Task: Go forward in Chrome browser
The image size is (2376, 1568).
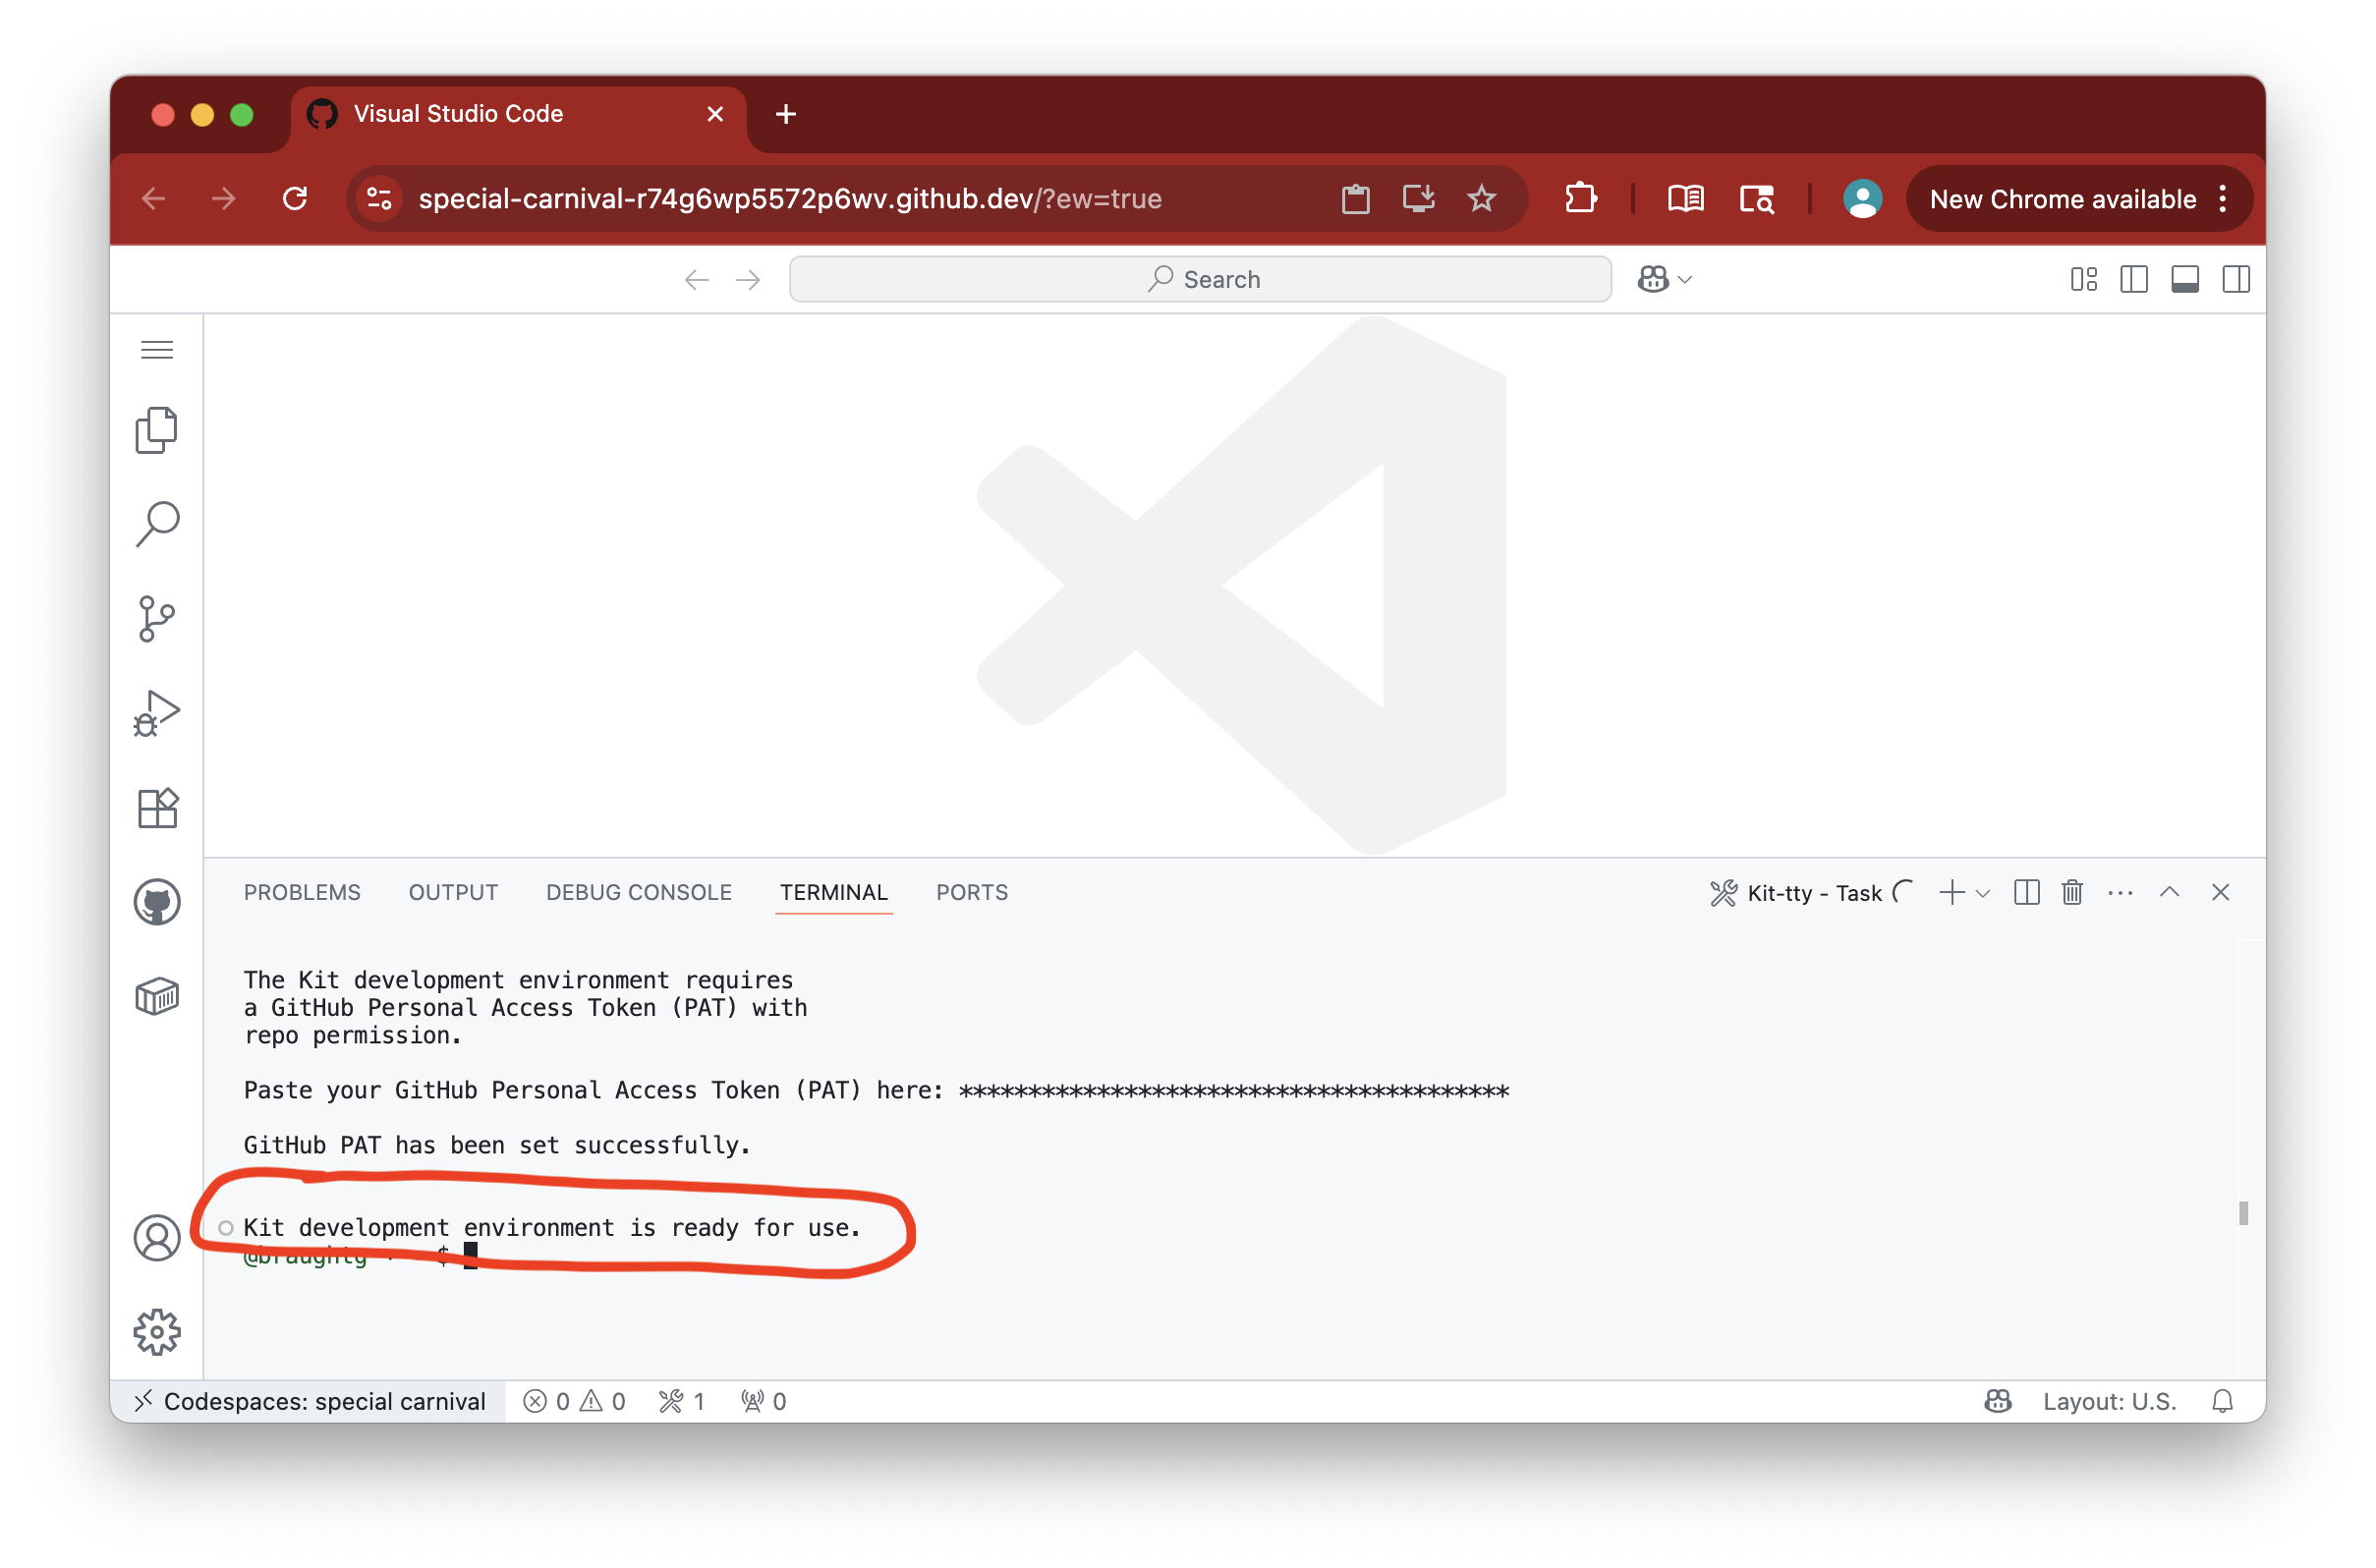Action: coord(224,199)
